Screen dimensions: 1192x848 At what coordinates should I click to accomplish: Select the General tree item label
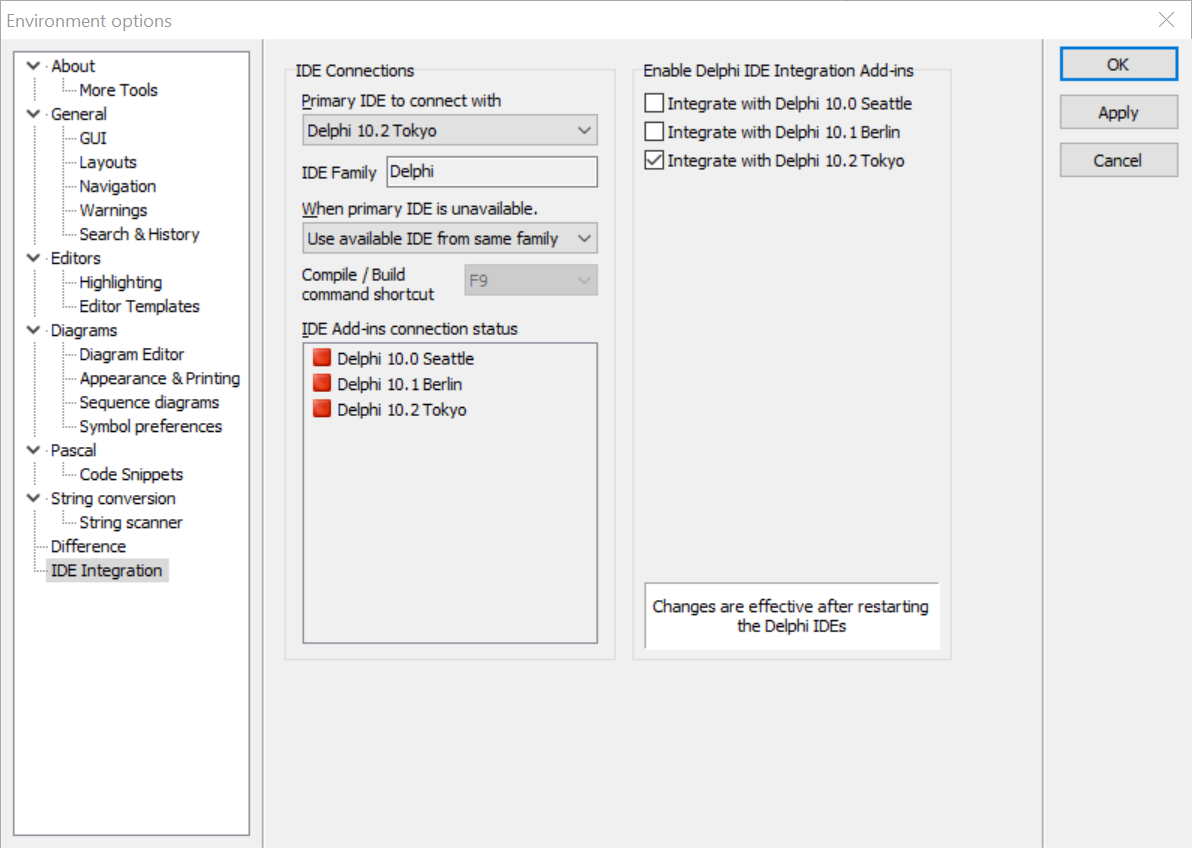79,114
